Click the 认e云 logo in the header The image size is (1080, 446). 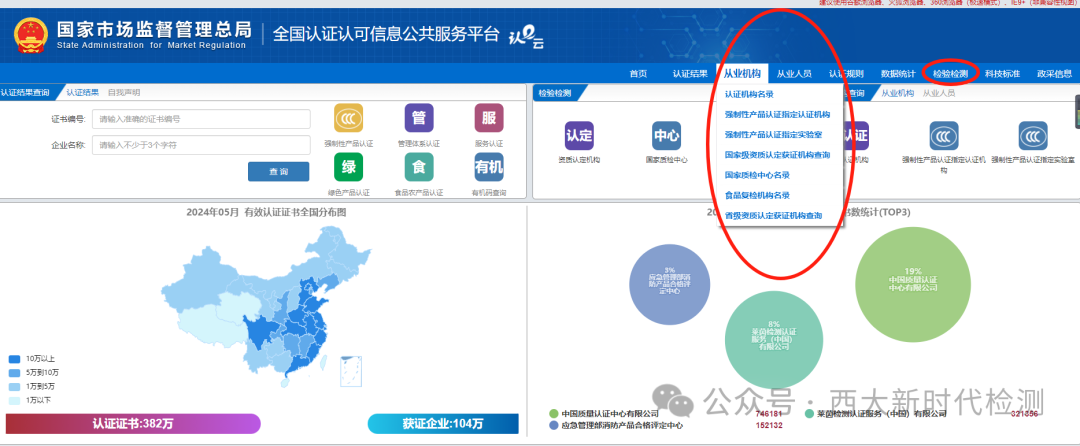pyautogui.click(x=527, y=38)
